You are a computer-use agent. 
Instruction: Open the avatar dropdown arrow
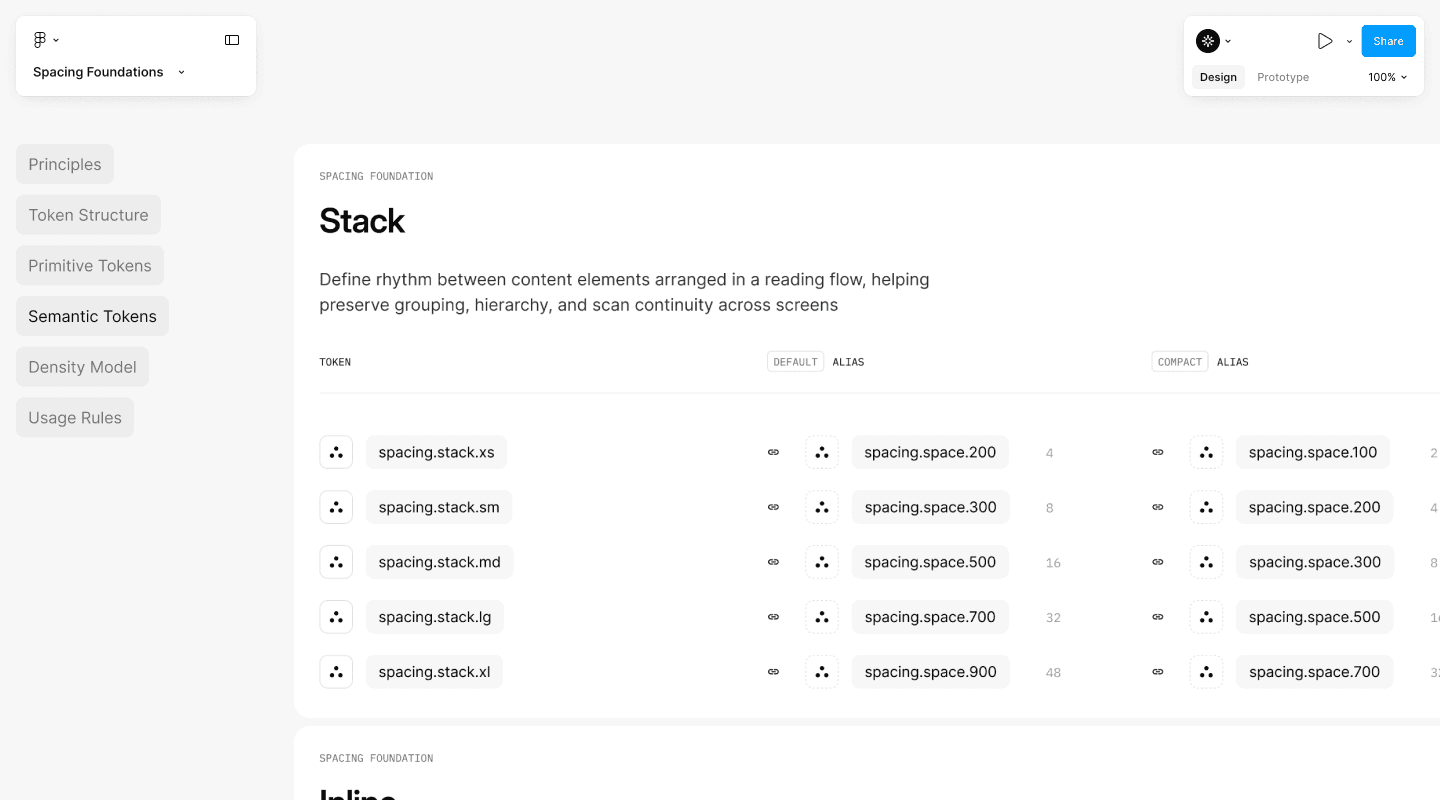coord(1228,41)
